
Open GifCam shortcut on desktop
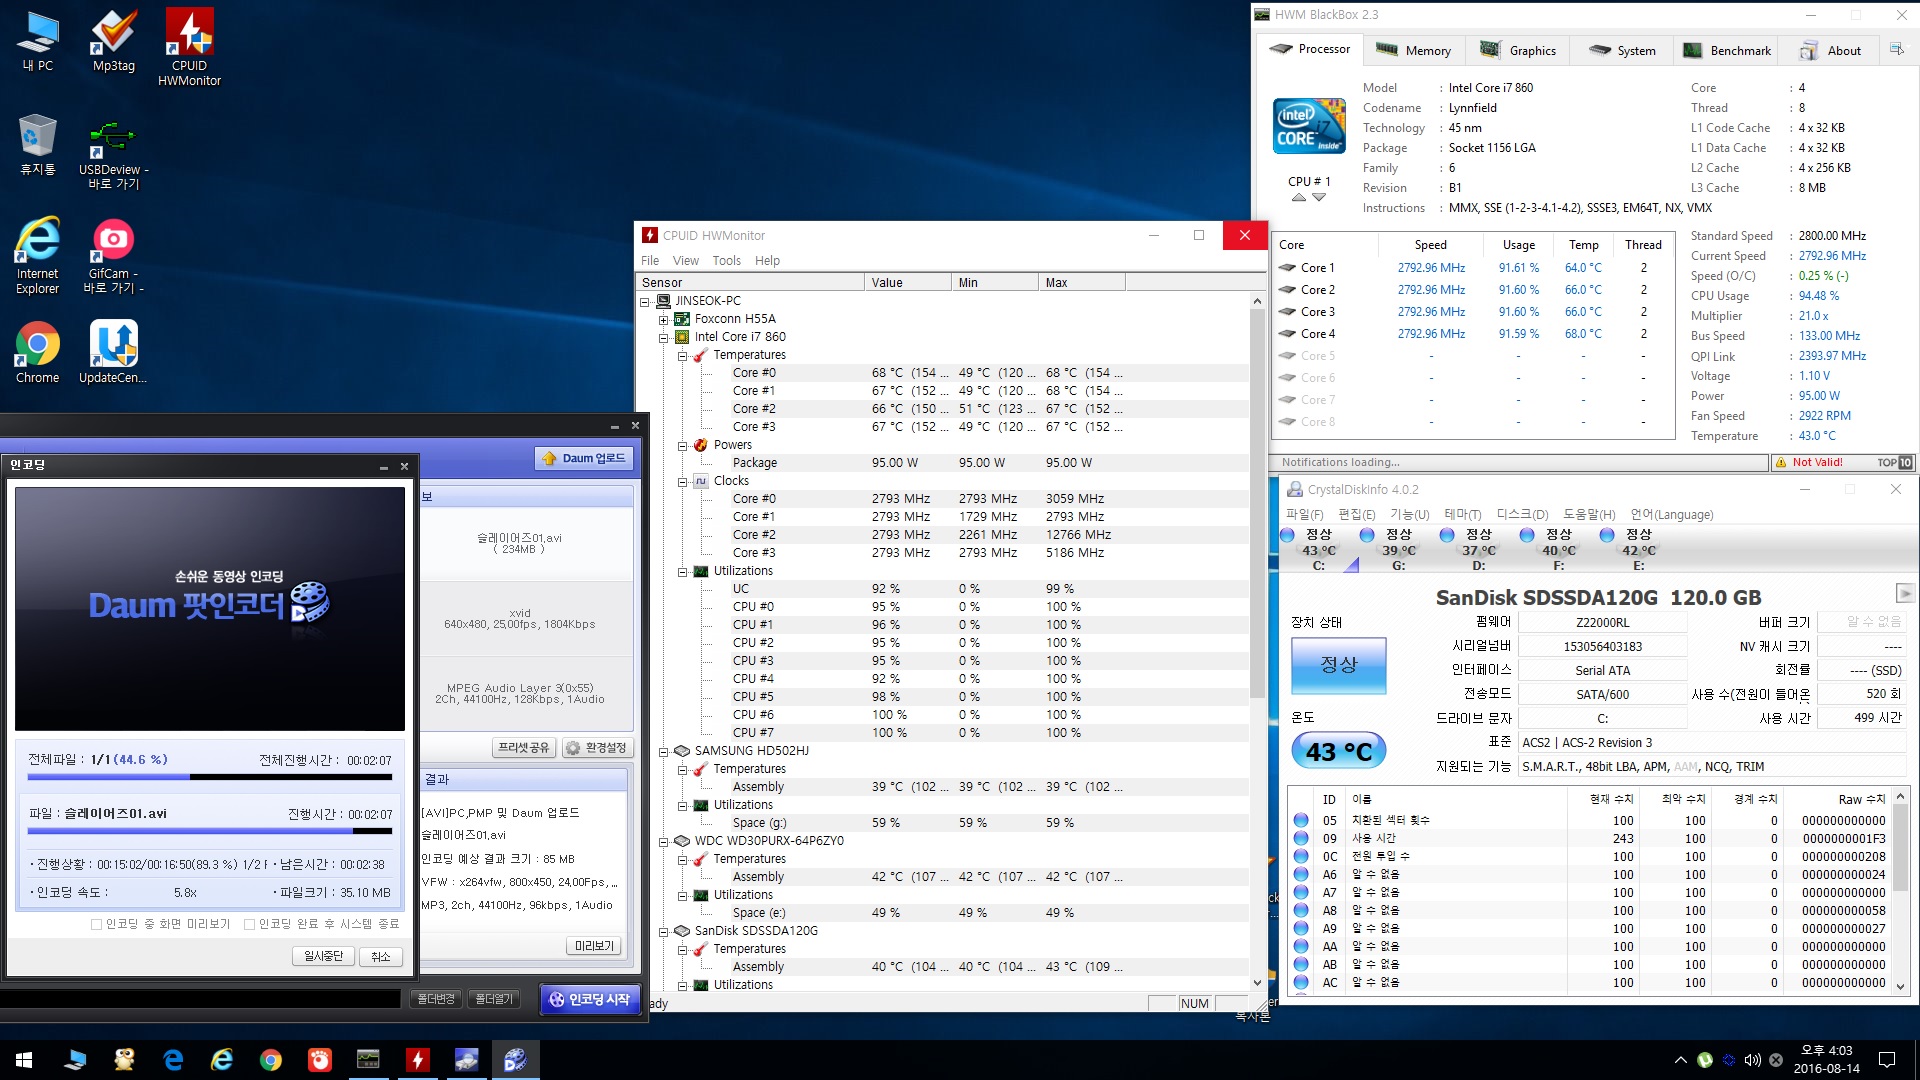tap(113, 257)
